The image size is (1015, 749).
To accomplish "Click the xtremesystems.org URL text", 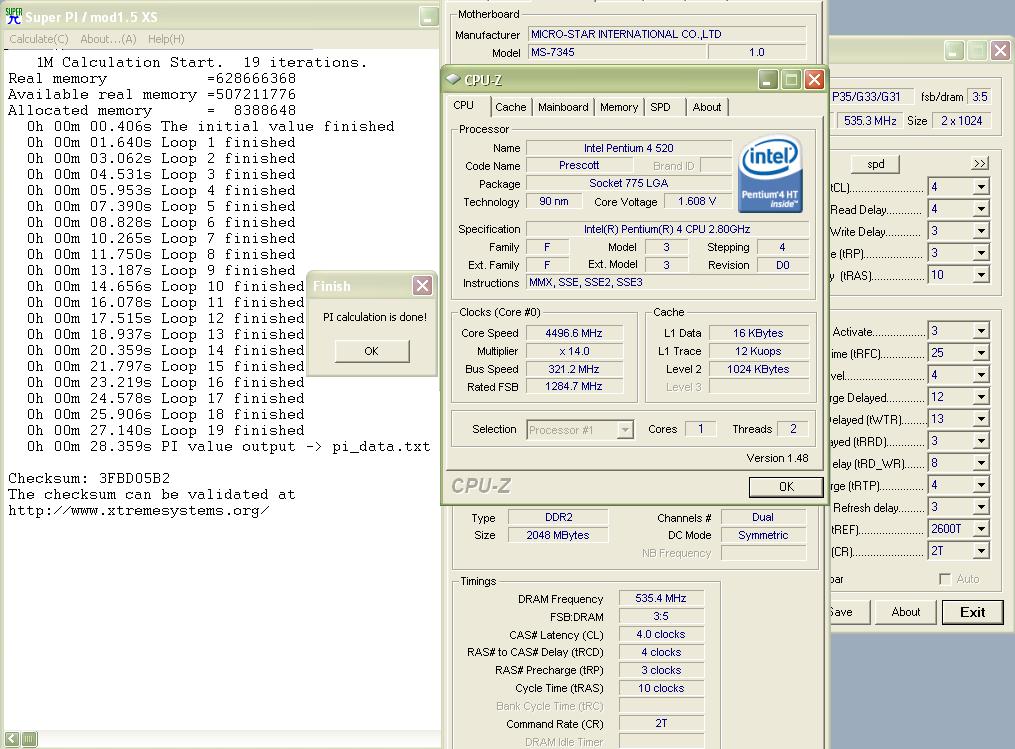I will click(x=139, y=511).
